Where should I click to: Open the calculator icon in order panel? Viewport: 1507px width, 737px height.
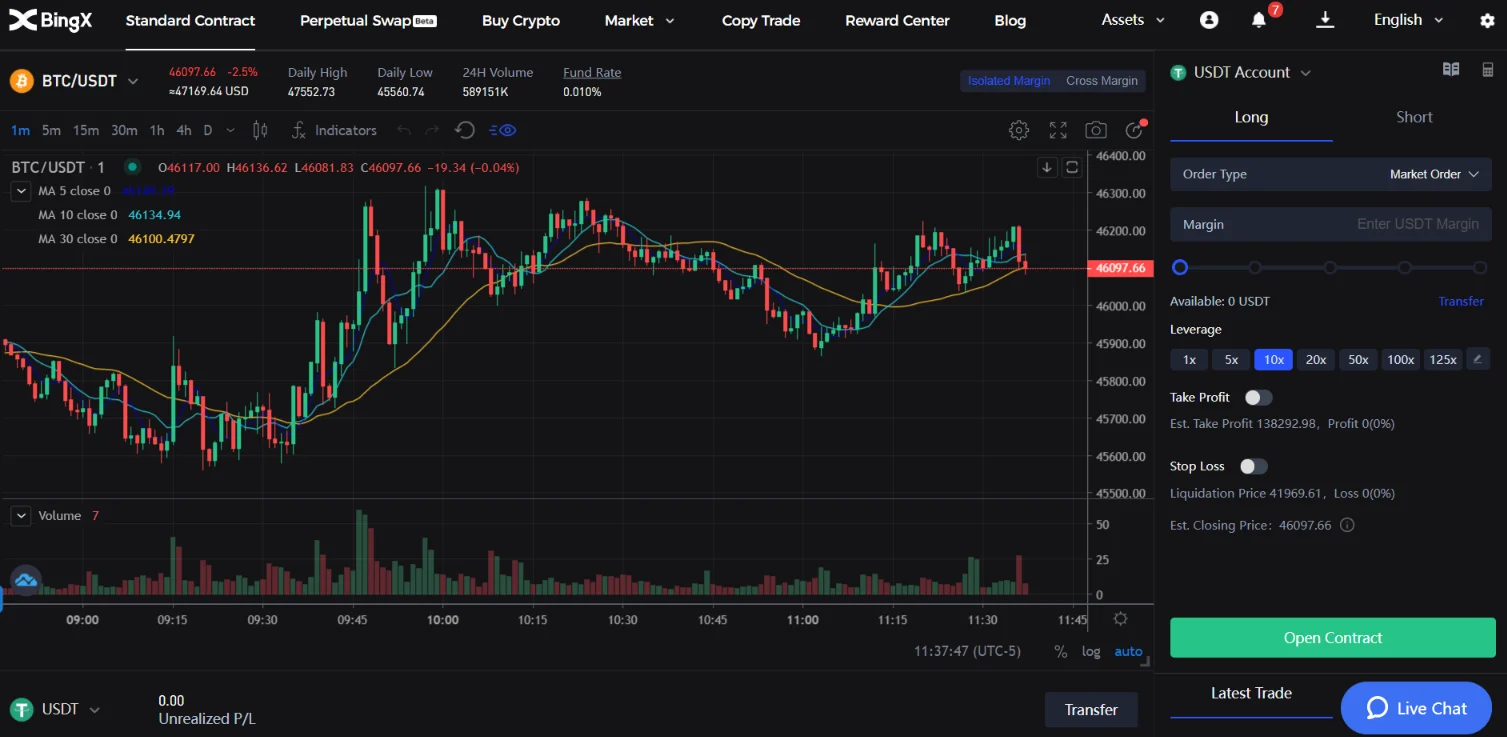coord(1488,70)
